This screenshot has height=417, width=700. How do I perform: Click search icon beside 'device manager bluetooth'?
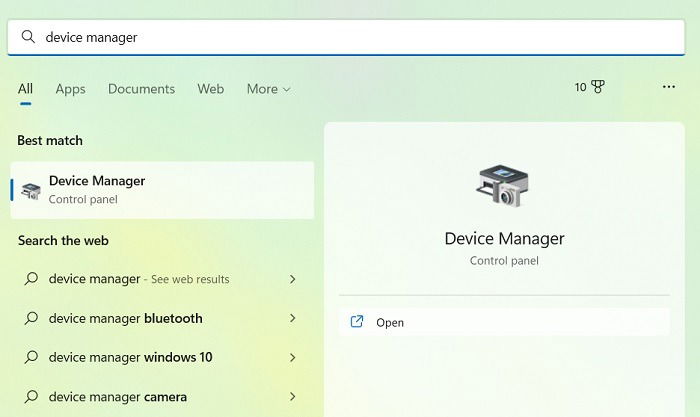click(31, 318)
